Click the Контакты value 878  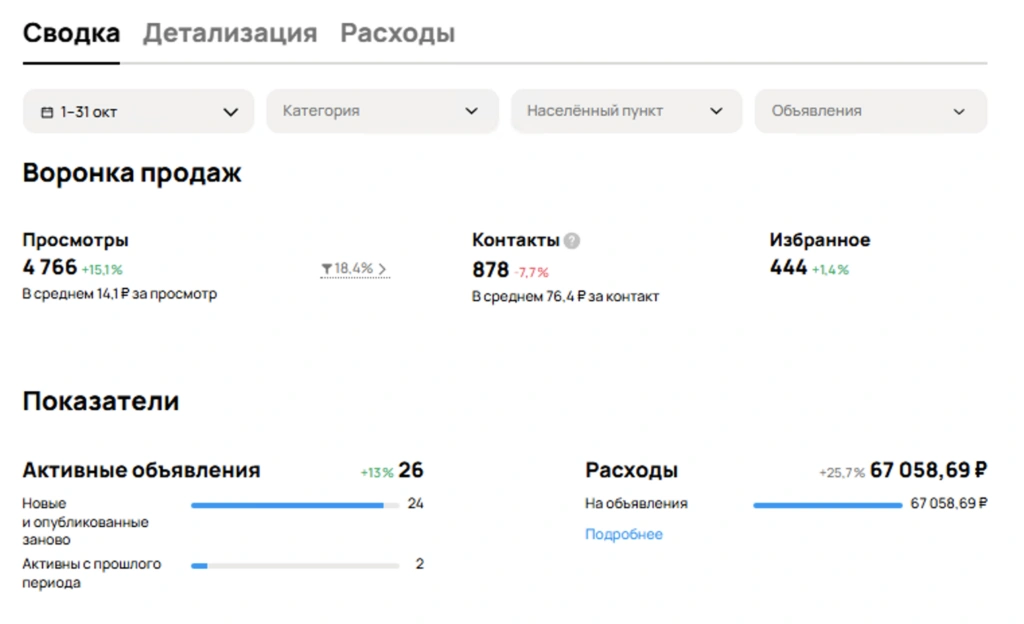(490, 270)
